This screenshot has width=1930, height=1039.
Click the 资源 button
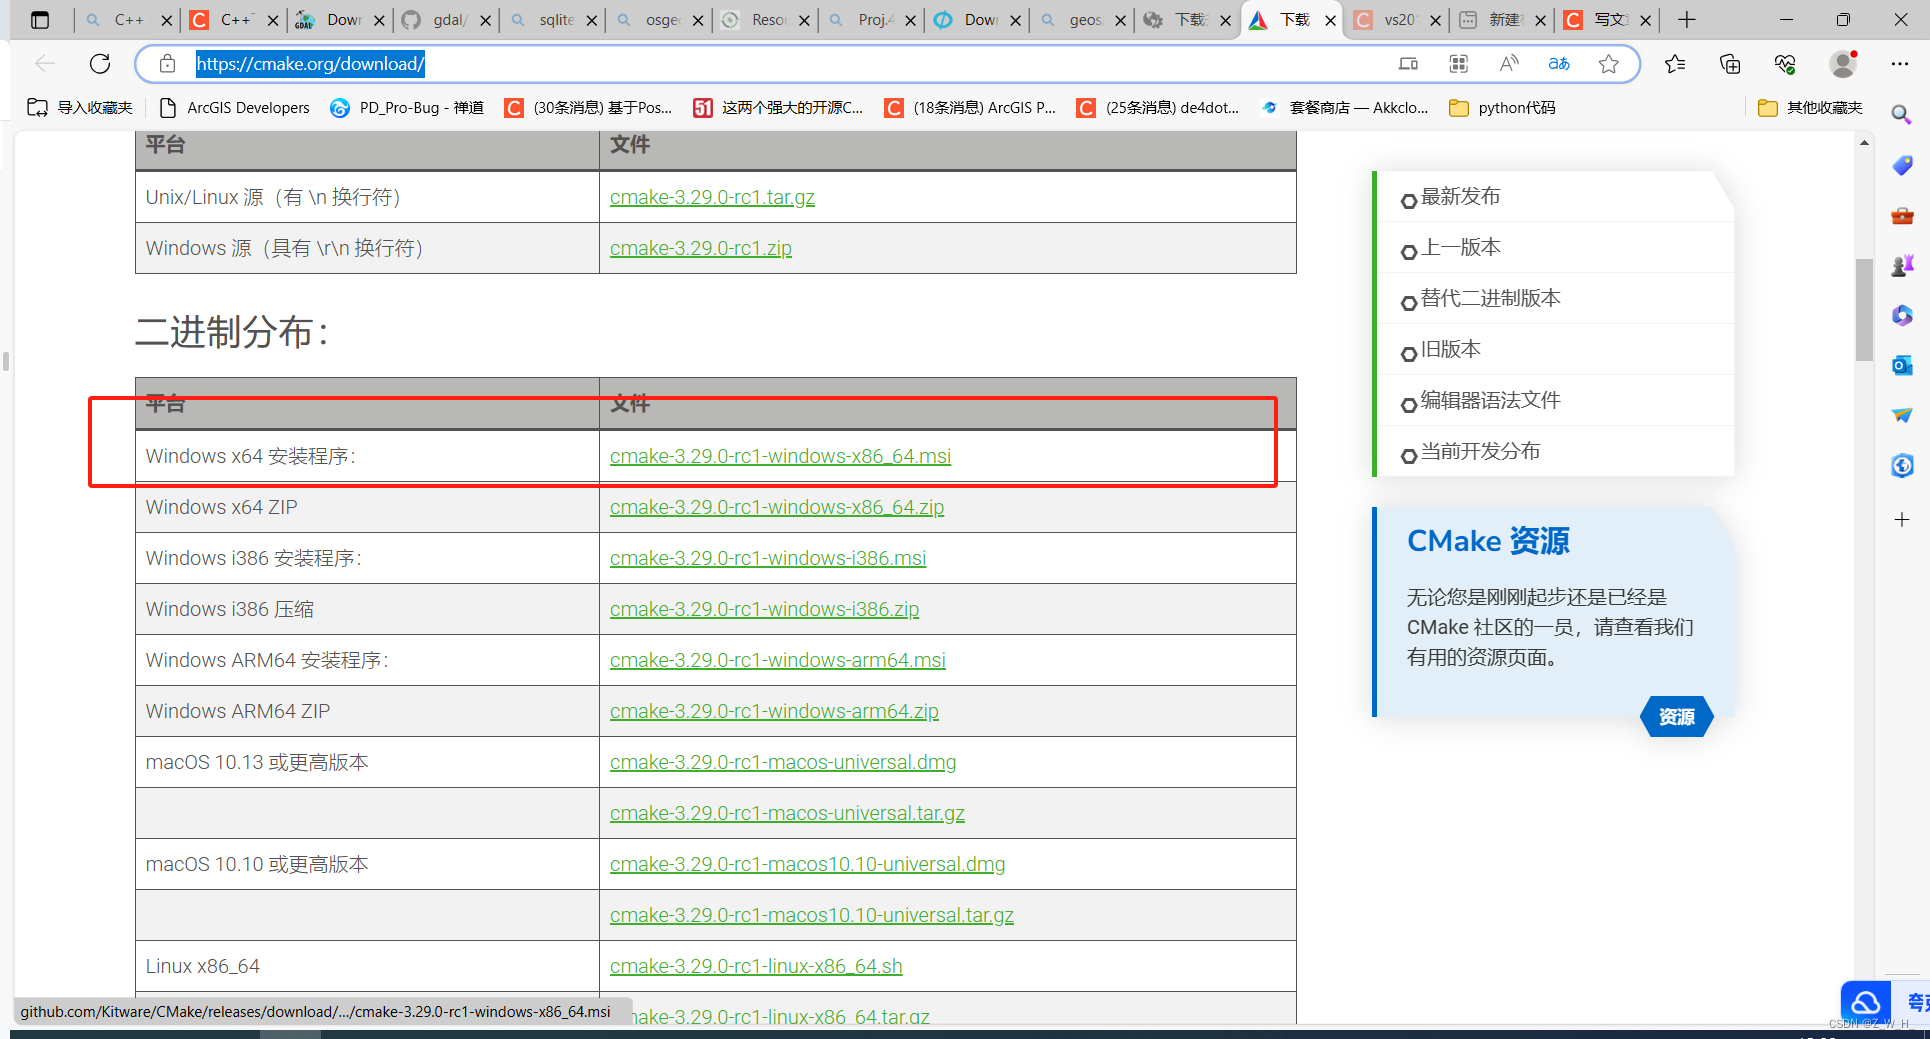[x=1677, y=716]
